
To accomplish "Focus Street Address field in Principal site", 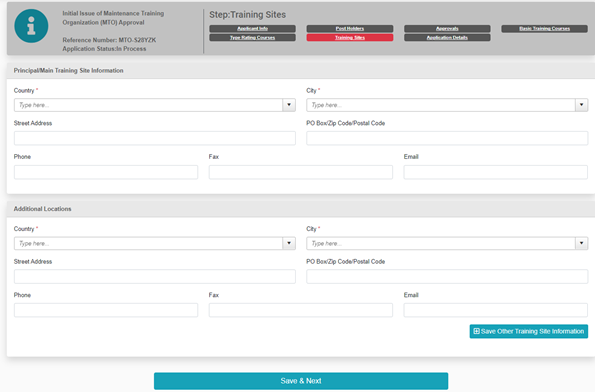I will pos(155,138).
